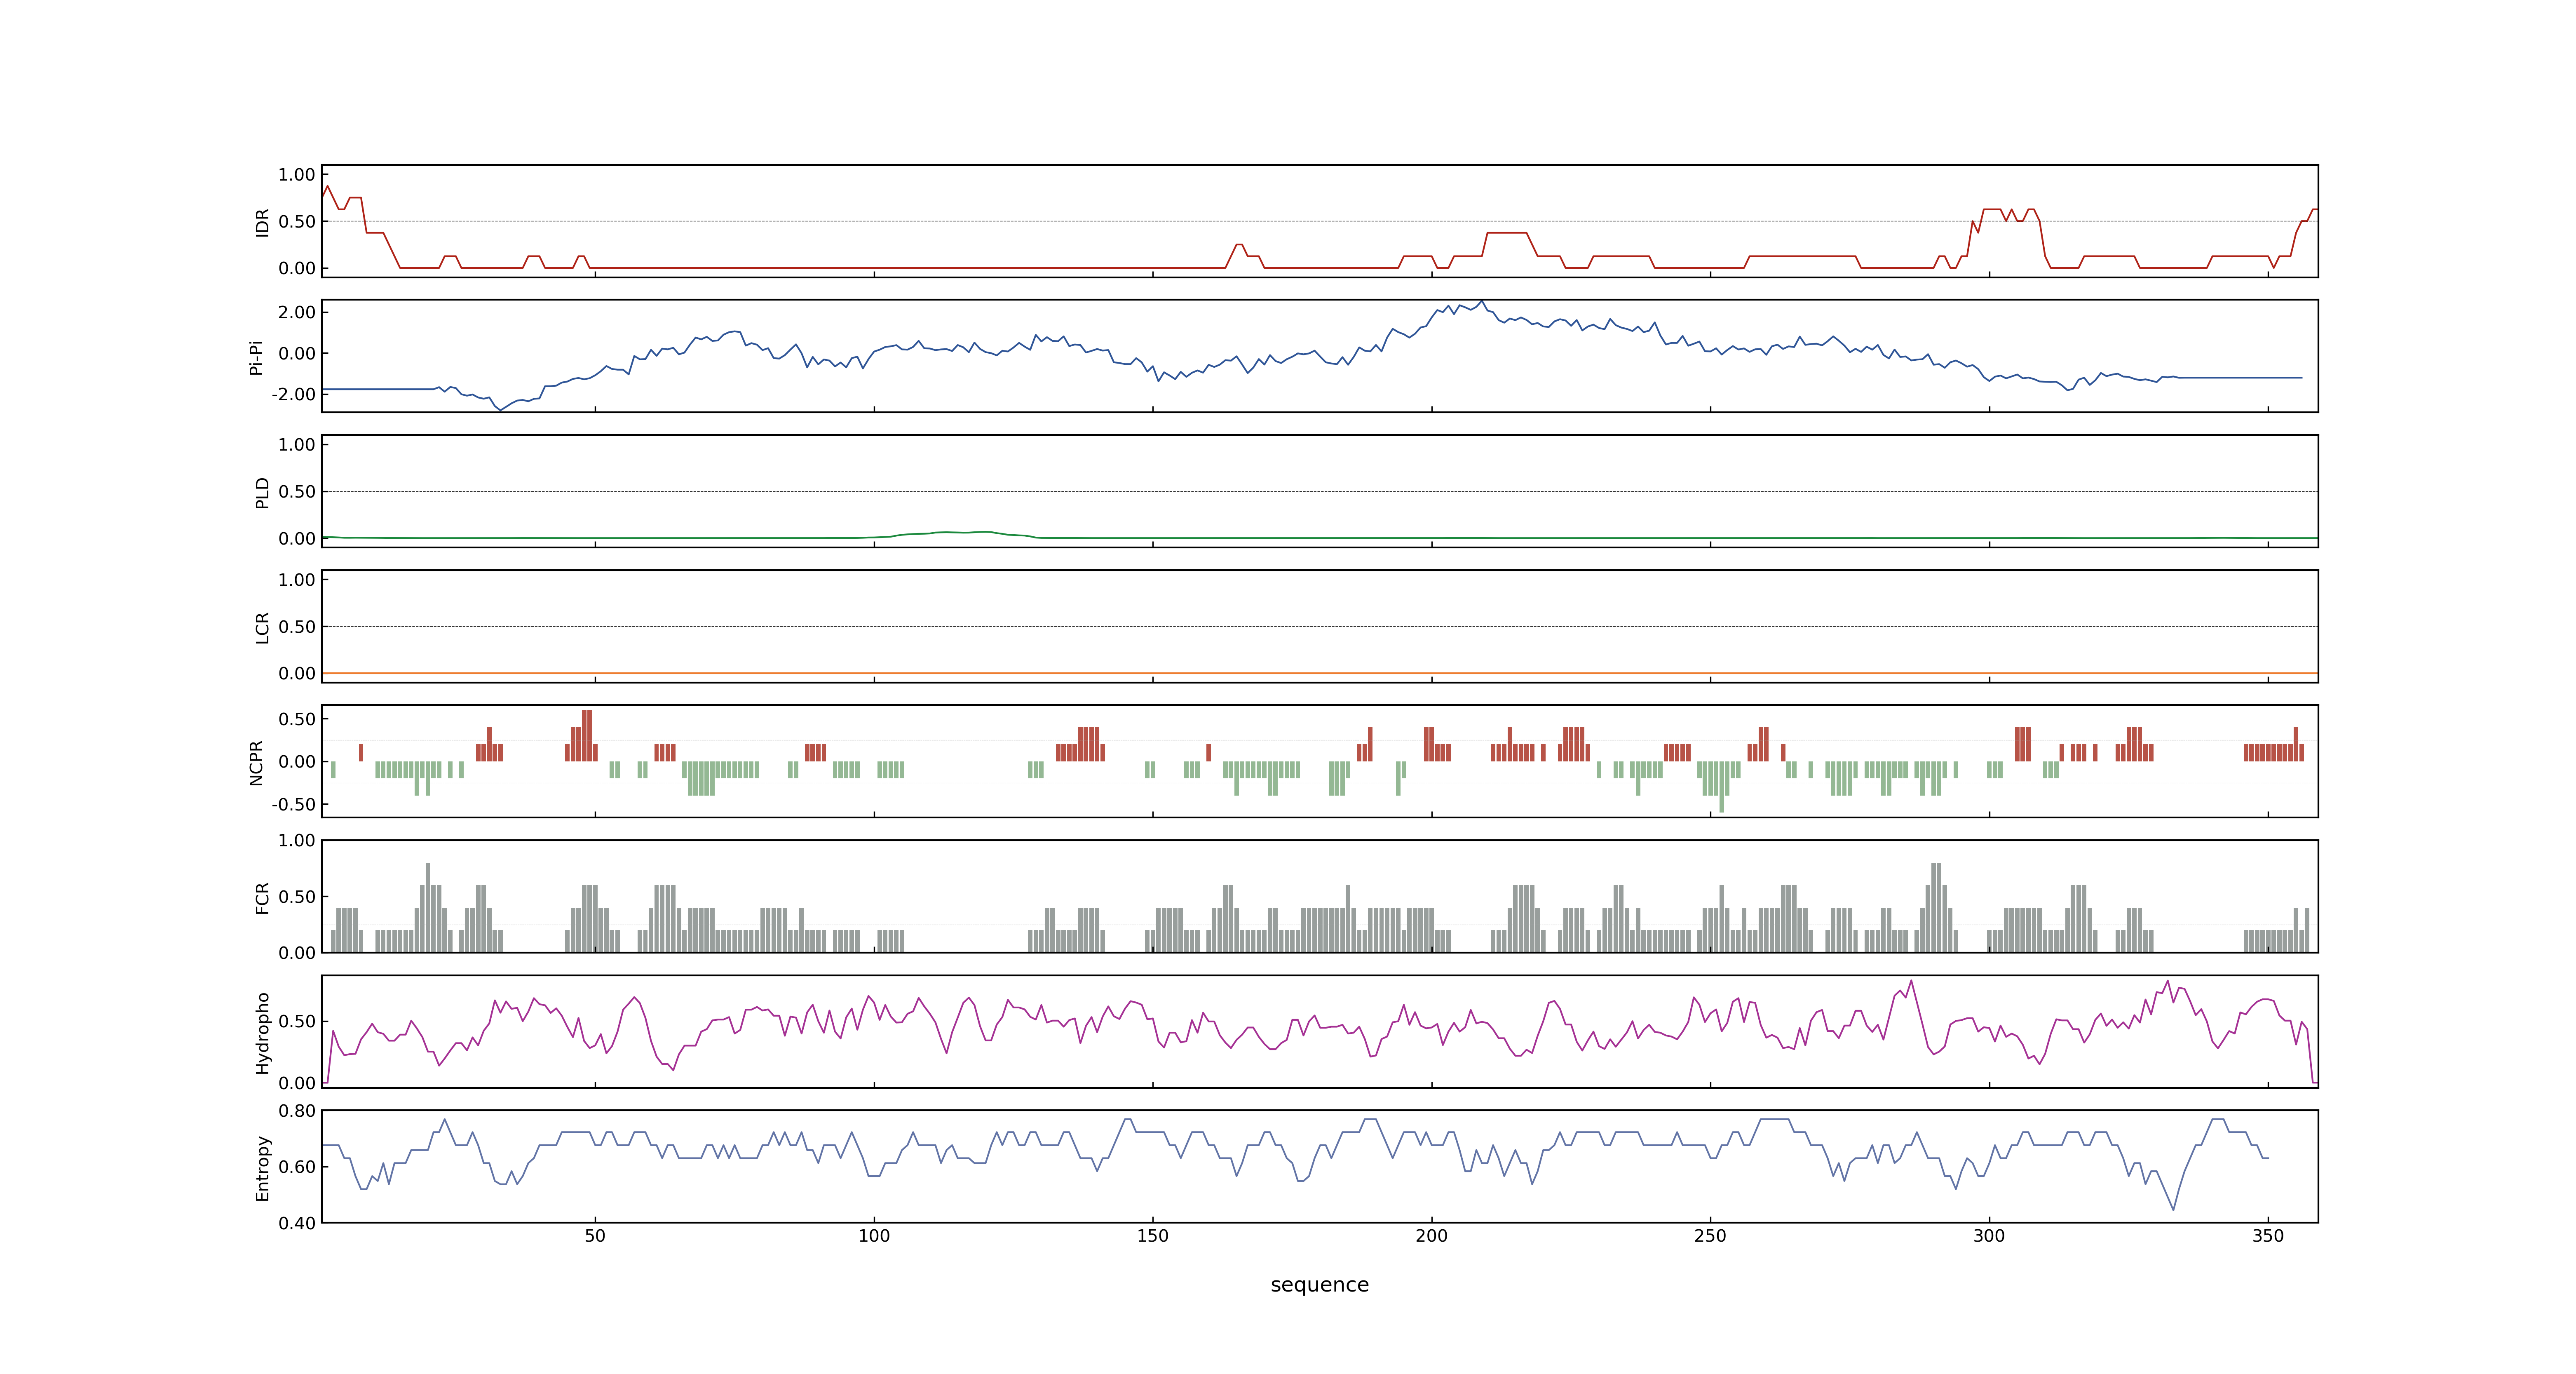The width and height of the screenshot is (2576, 1374).
Task: Click the 0.00 tick of the IDR panel
Action: point(297,268)
